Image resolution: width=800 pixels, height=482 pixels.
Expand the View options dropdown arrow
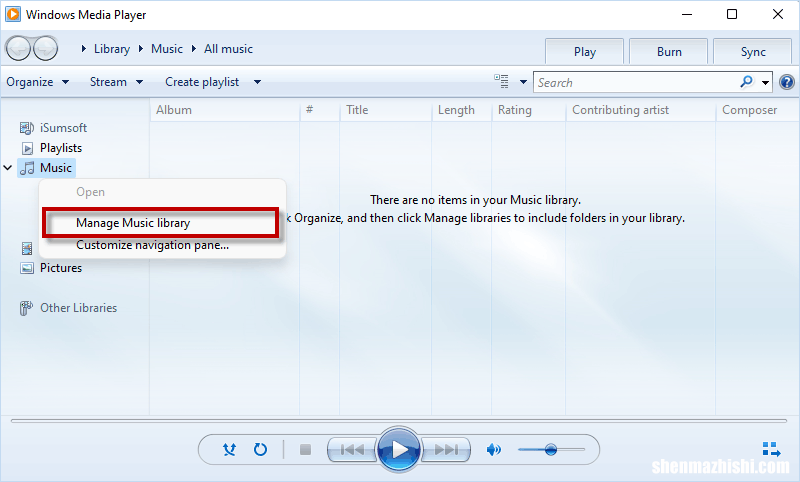523,82
